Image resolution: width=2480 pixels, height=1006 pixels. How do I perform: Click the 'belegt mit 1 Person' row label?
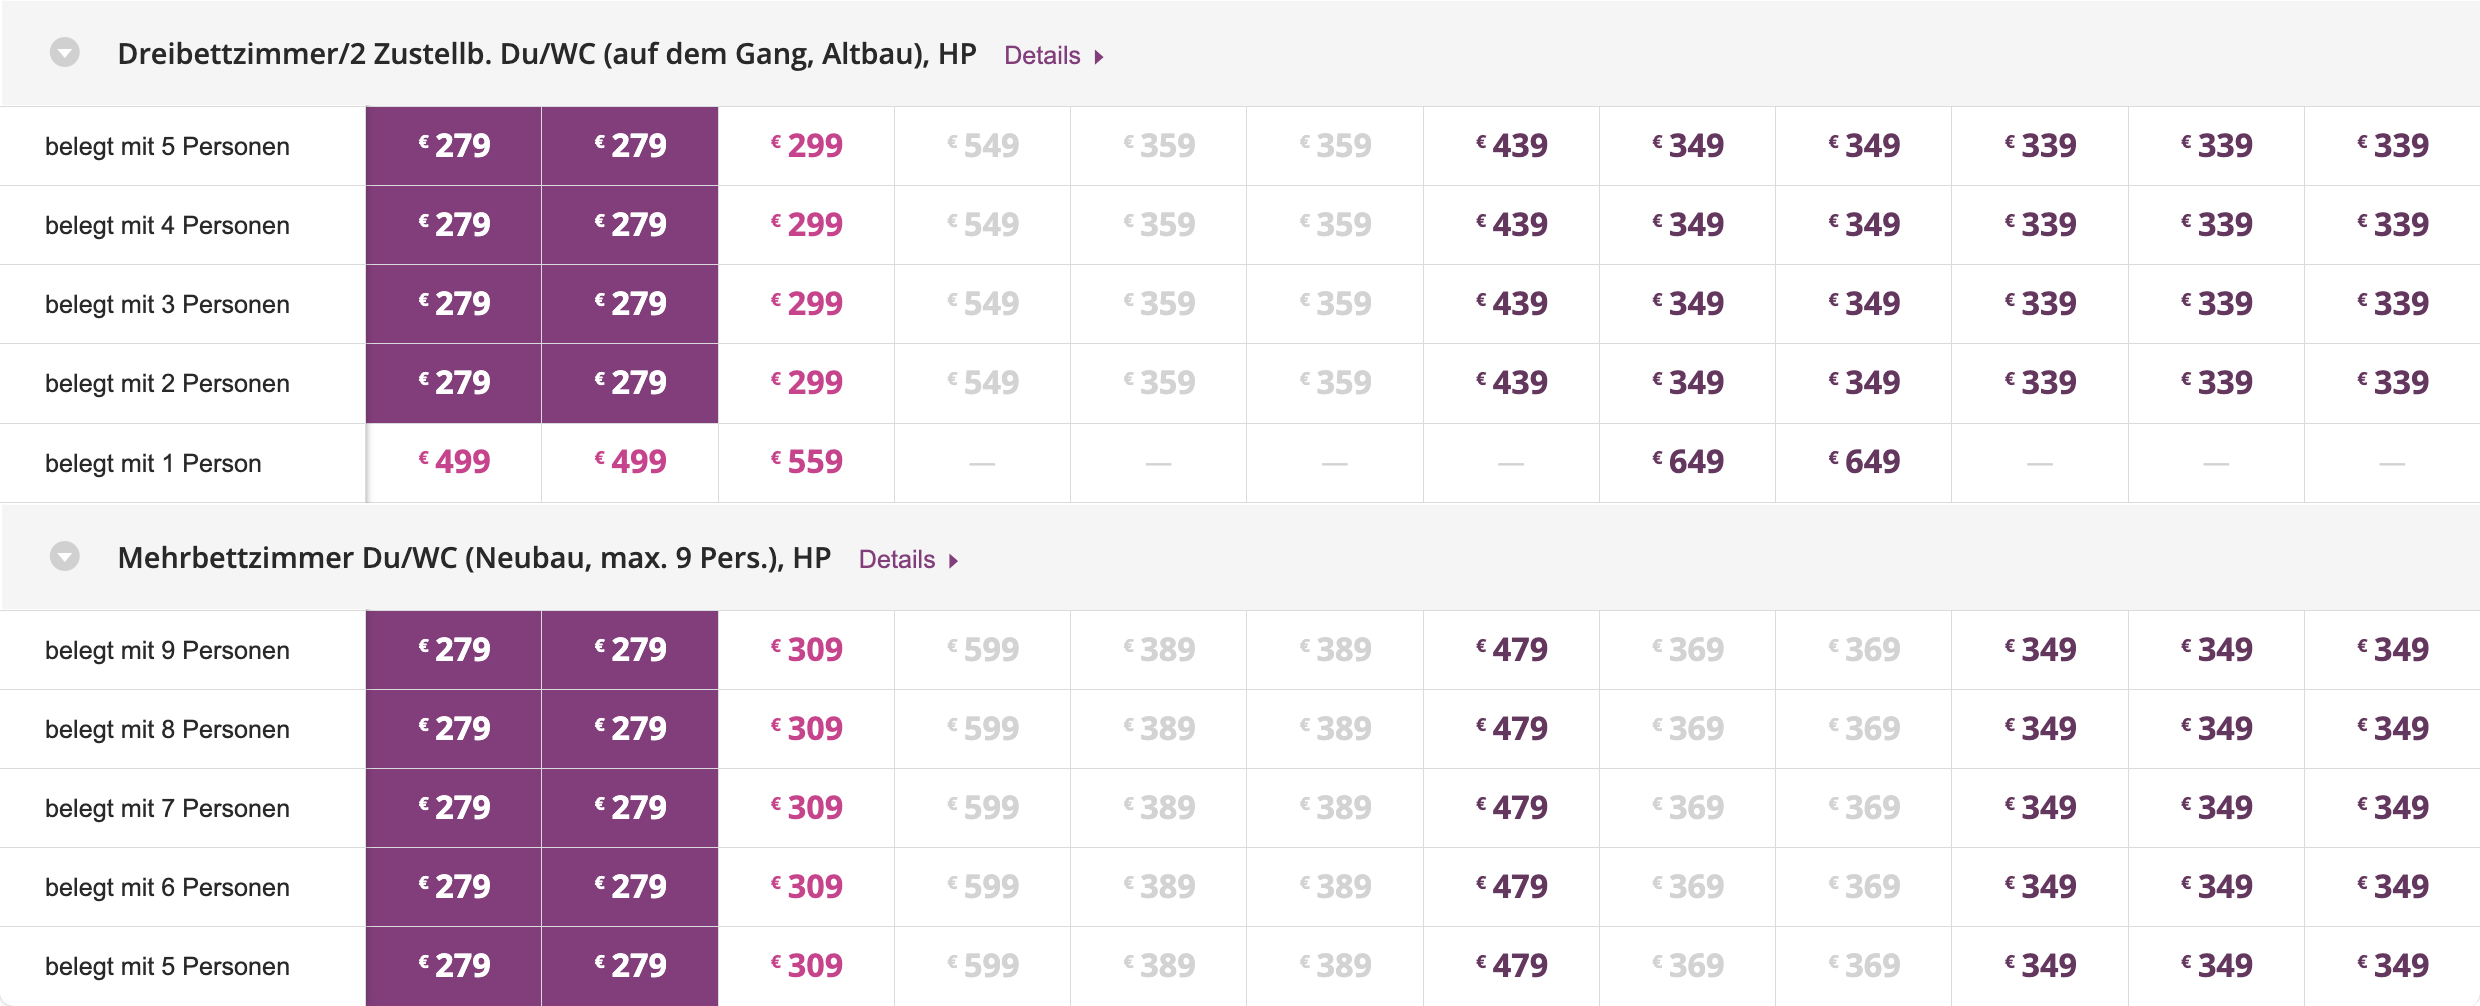point(153,463)
